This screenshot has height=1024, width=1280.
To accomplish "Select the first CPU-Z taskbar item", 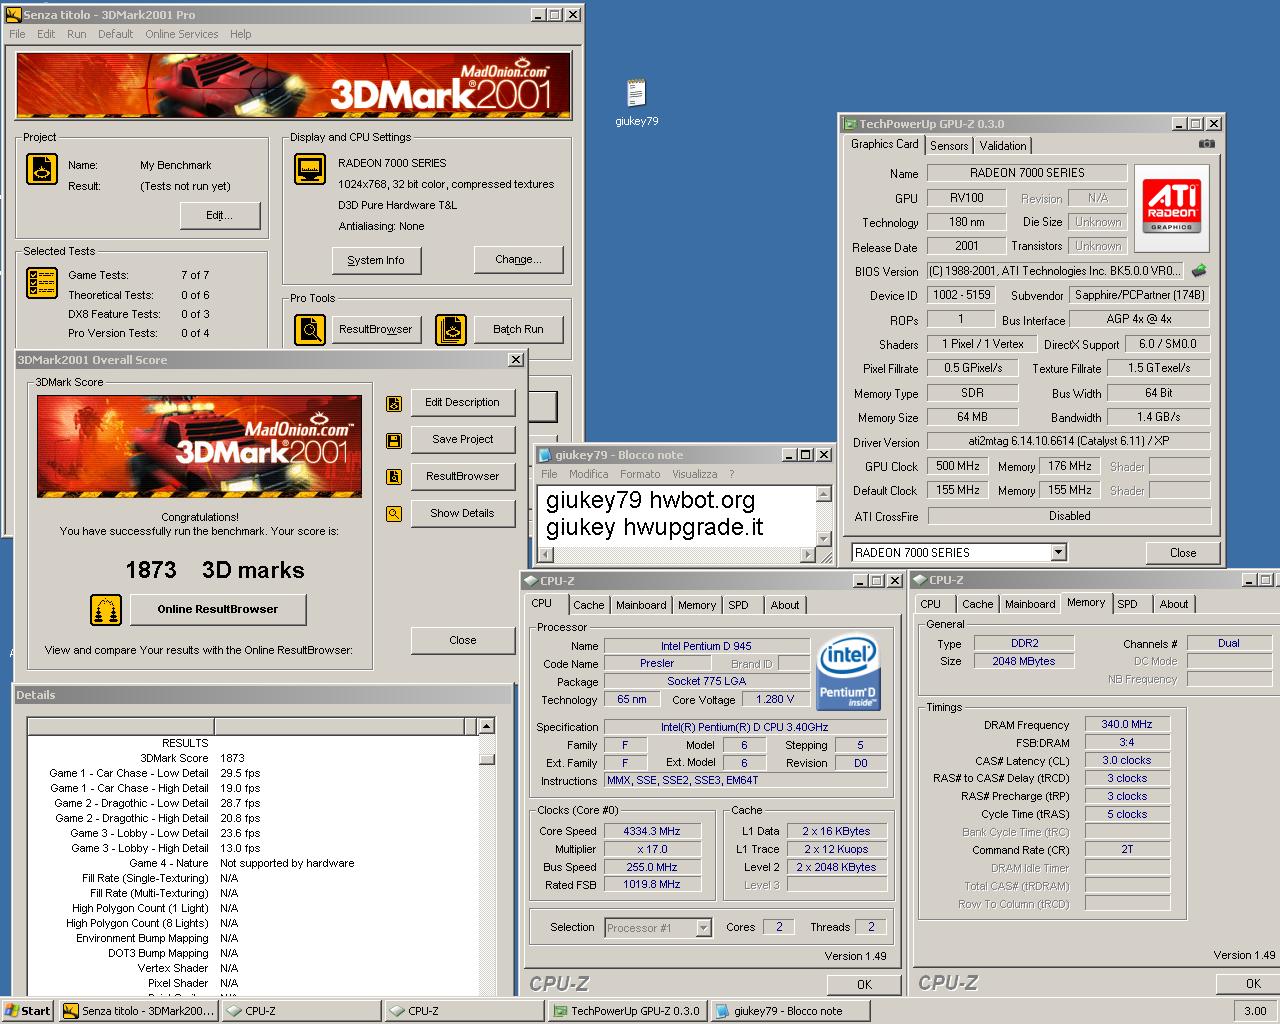I will coord(301,1011).
